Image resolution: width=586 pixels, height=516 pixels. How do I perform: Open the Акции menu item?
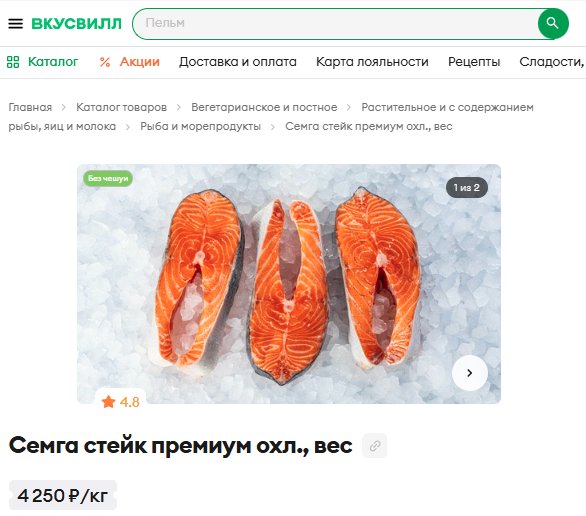(x=140, y=62)
